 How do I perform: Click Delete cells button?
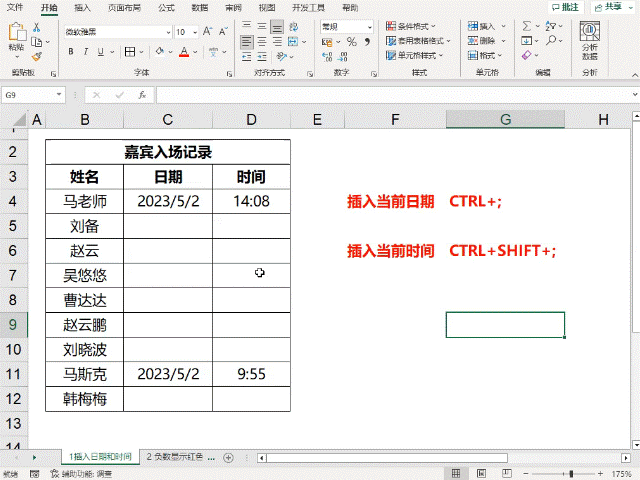pyautogui.click(x=481, y=41)
